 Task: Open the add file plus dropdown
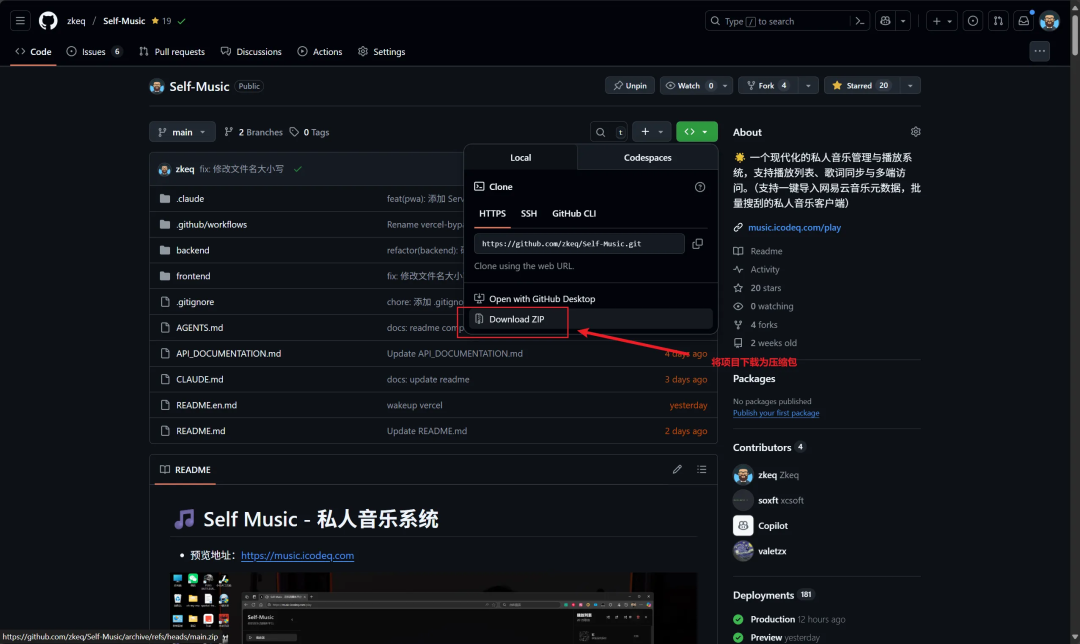pos(652,132)
